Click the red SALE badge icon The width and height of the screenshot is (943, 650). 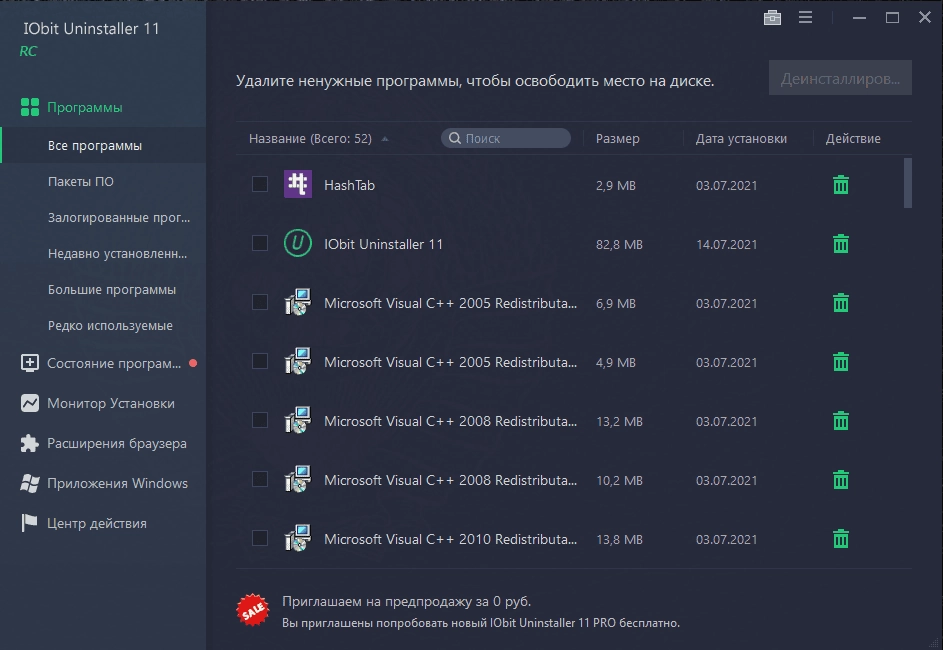point(253,610)
